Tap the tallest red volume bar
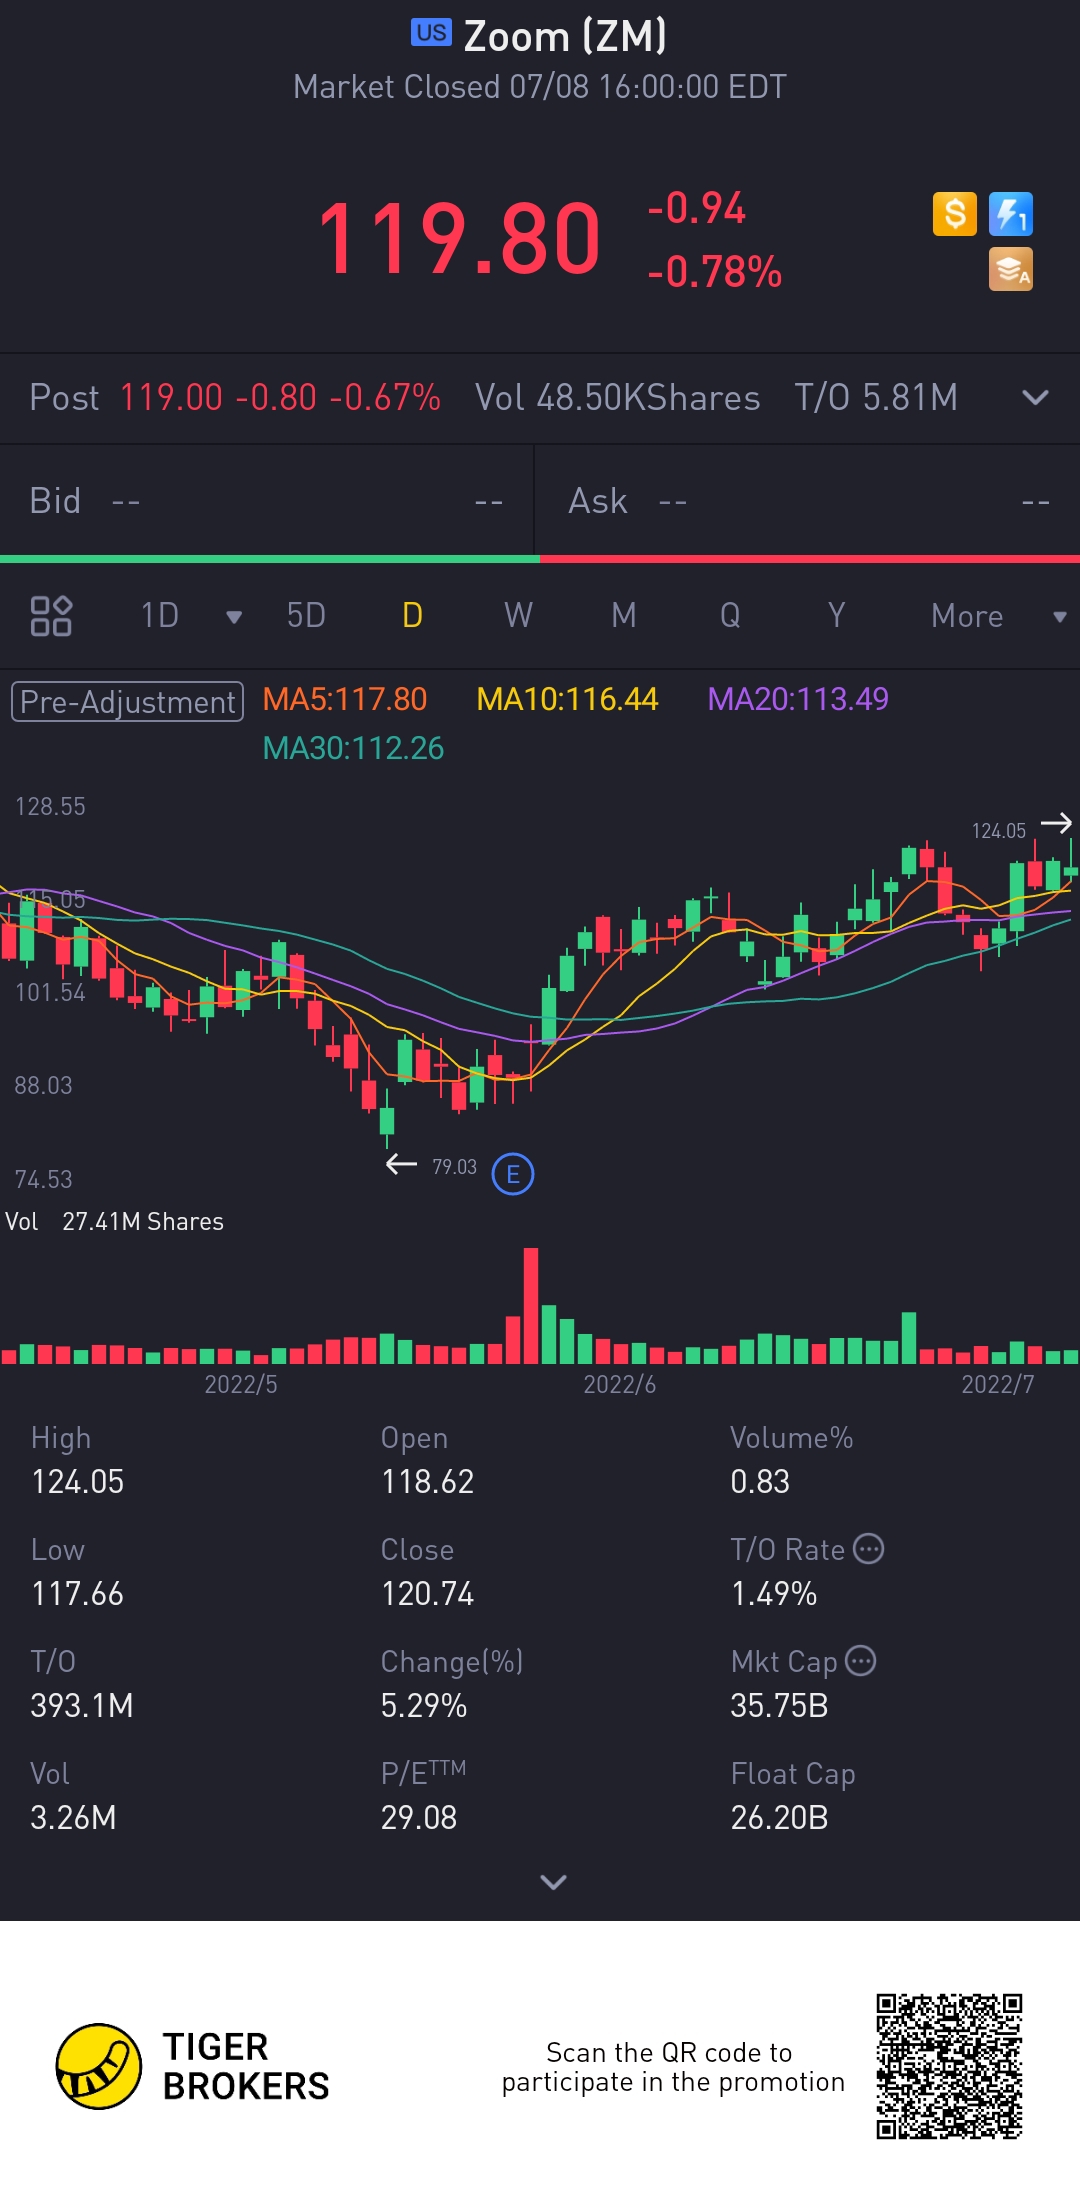The width and height of the screenshot is (1080, 2212). 531,1306
